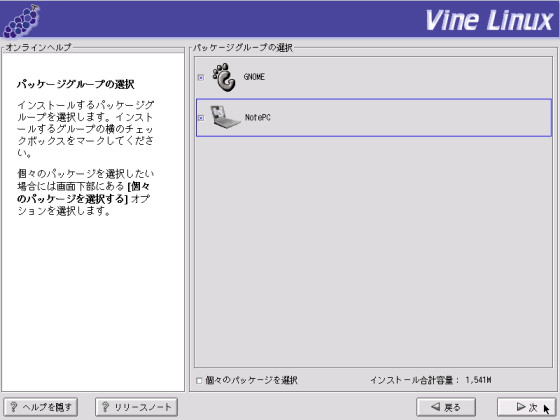Enable 個々のパッケージを選択 checkbox
Viewport: 560px width, 420px height.
click(x=199, y=380)
